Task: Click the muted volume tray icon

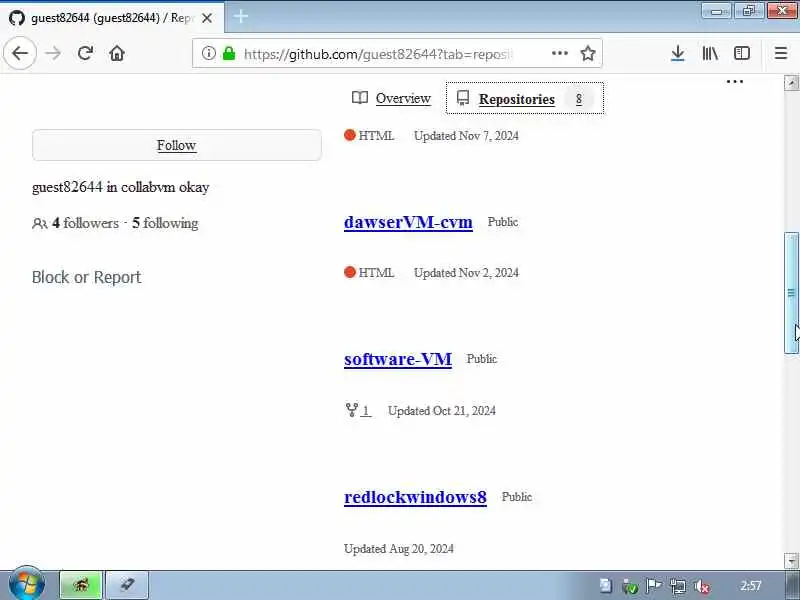Action: coord(702,586)
